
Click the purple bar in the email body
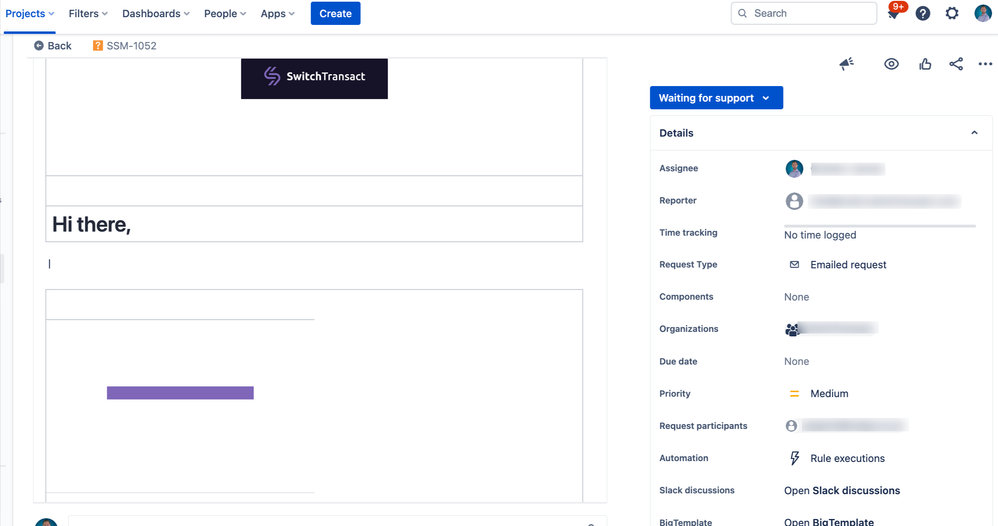(x=180, y=393)
